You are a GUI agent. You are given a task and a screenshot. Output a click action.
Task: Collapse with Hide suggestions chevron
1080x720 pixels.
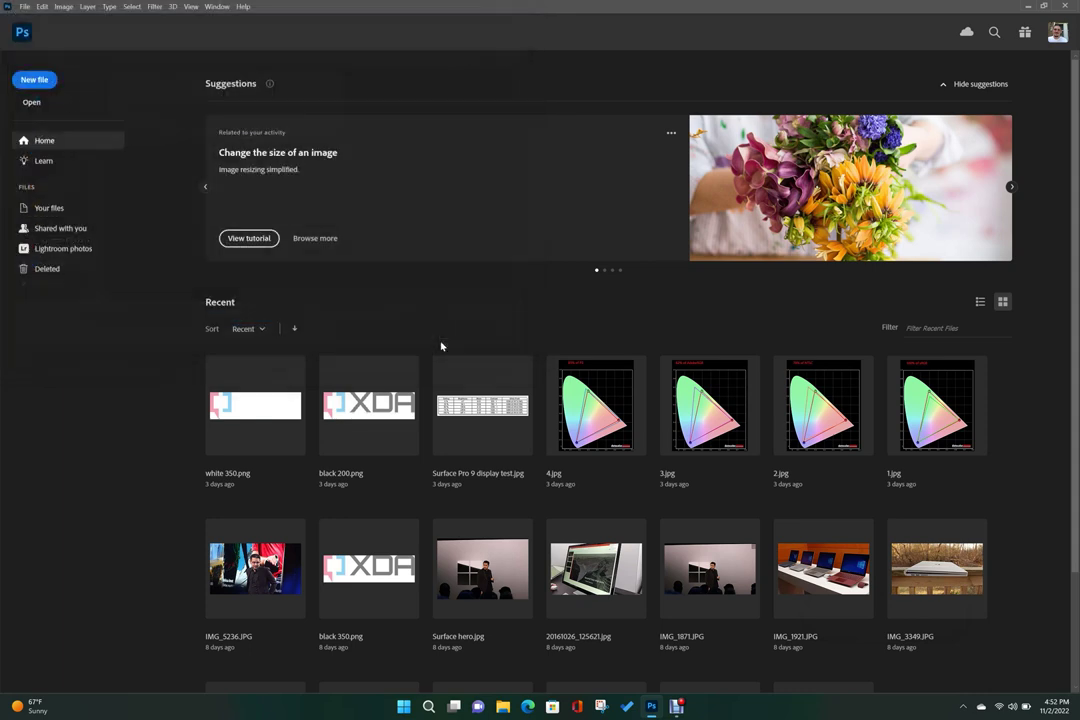[943, 84]
